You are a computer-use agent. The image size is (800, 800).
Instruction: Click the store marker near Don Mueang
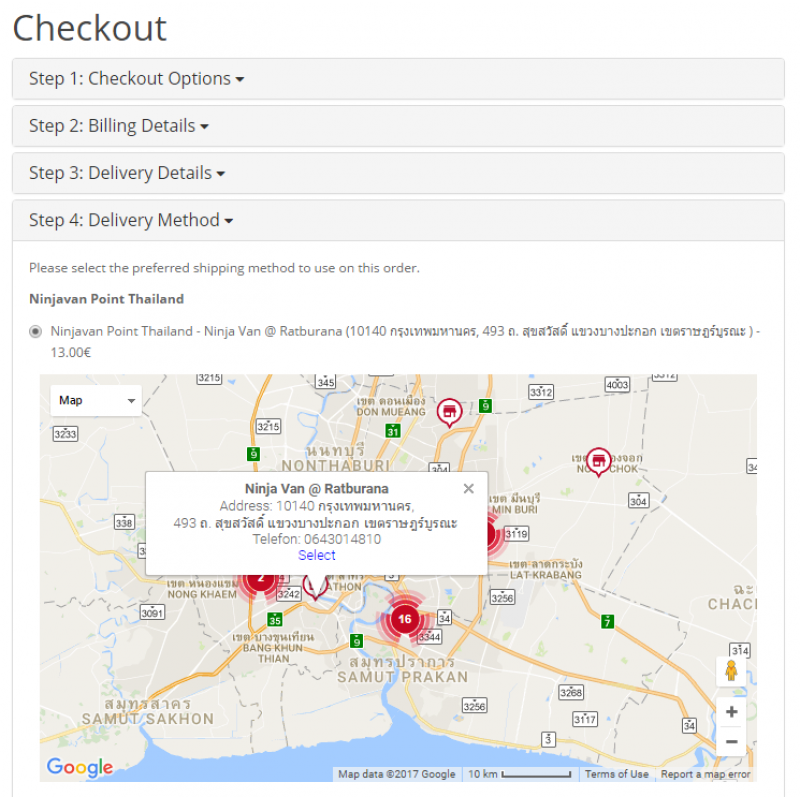point(450,410)
